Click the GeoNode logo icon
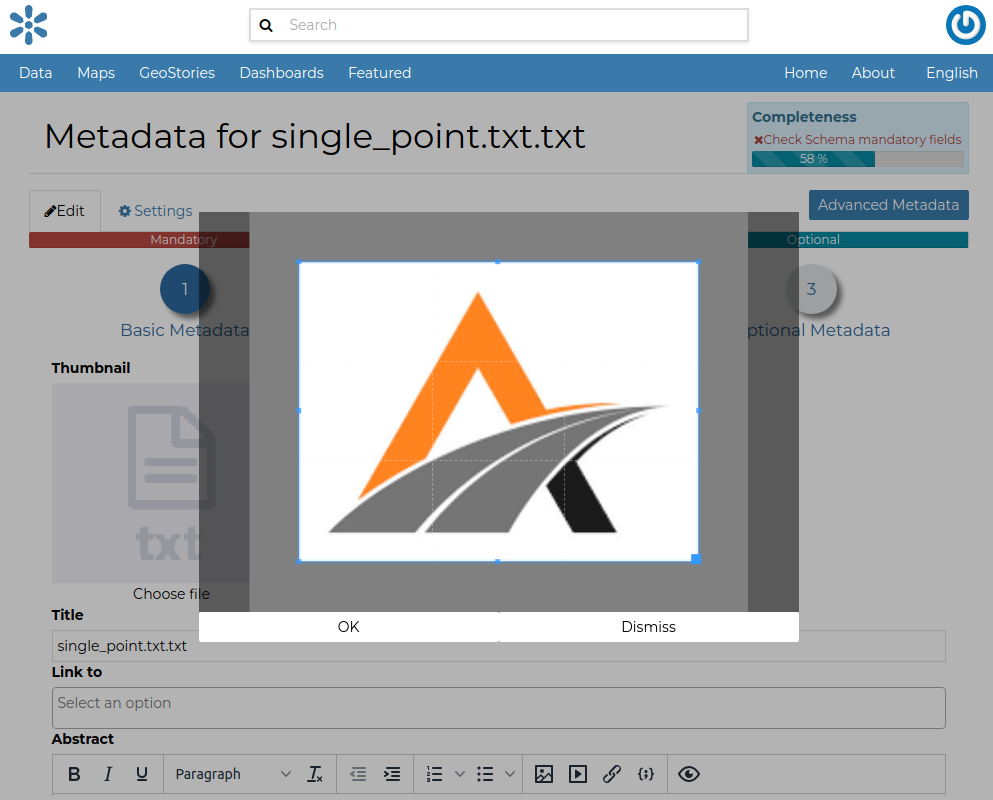The width and height of the screenshot is (993, 800). pyautogui.click(x=29, y=25)
